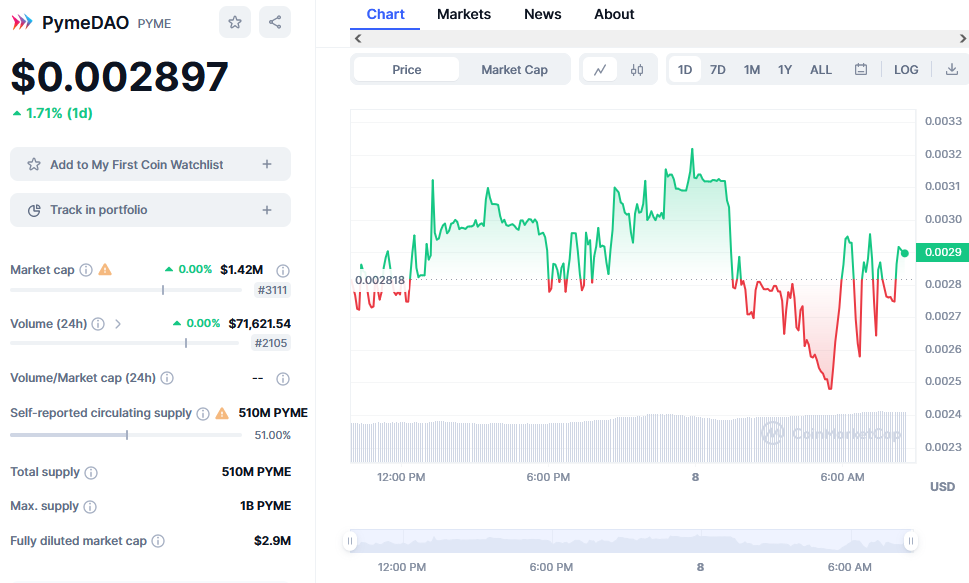Click Track in portfolio button
Image resolution: width=969 pixels, height=583 pixels.
click(x=150, y=210)
